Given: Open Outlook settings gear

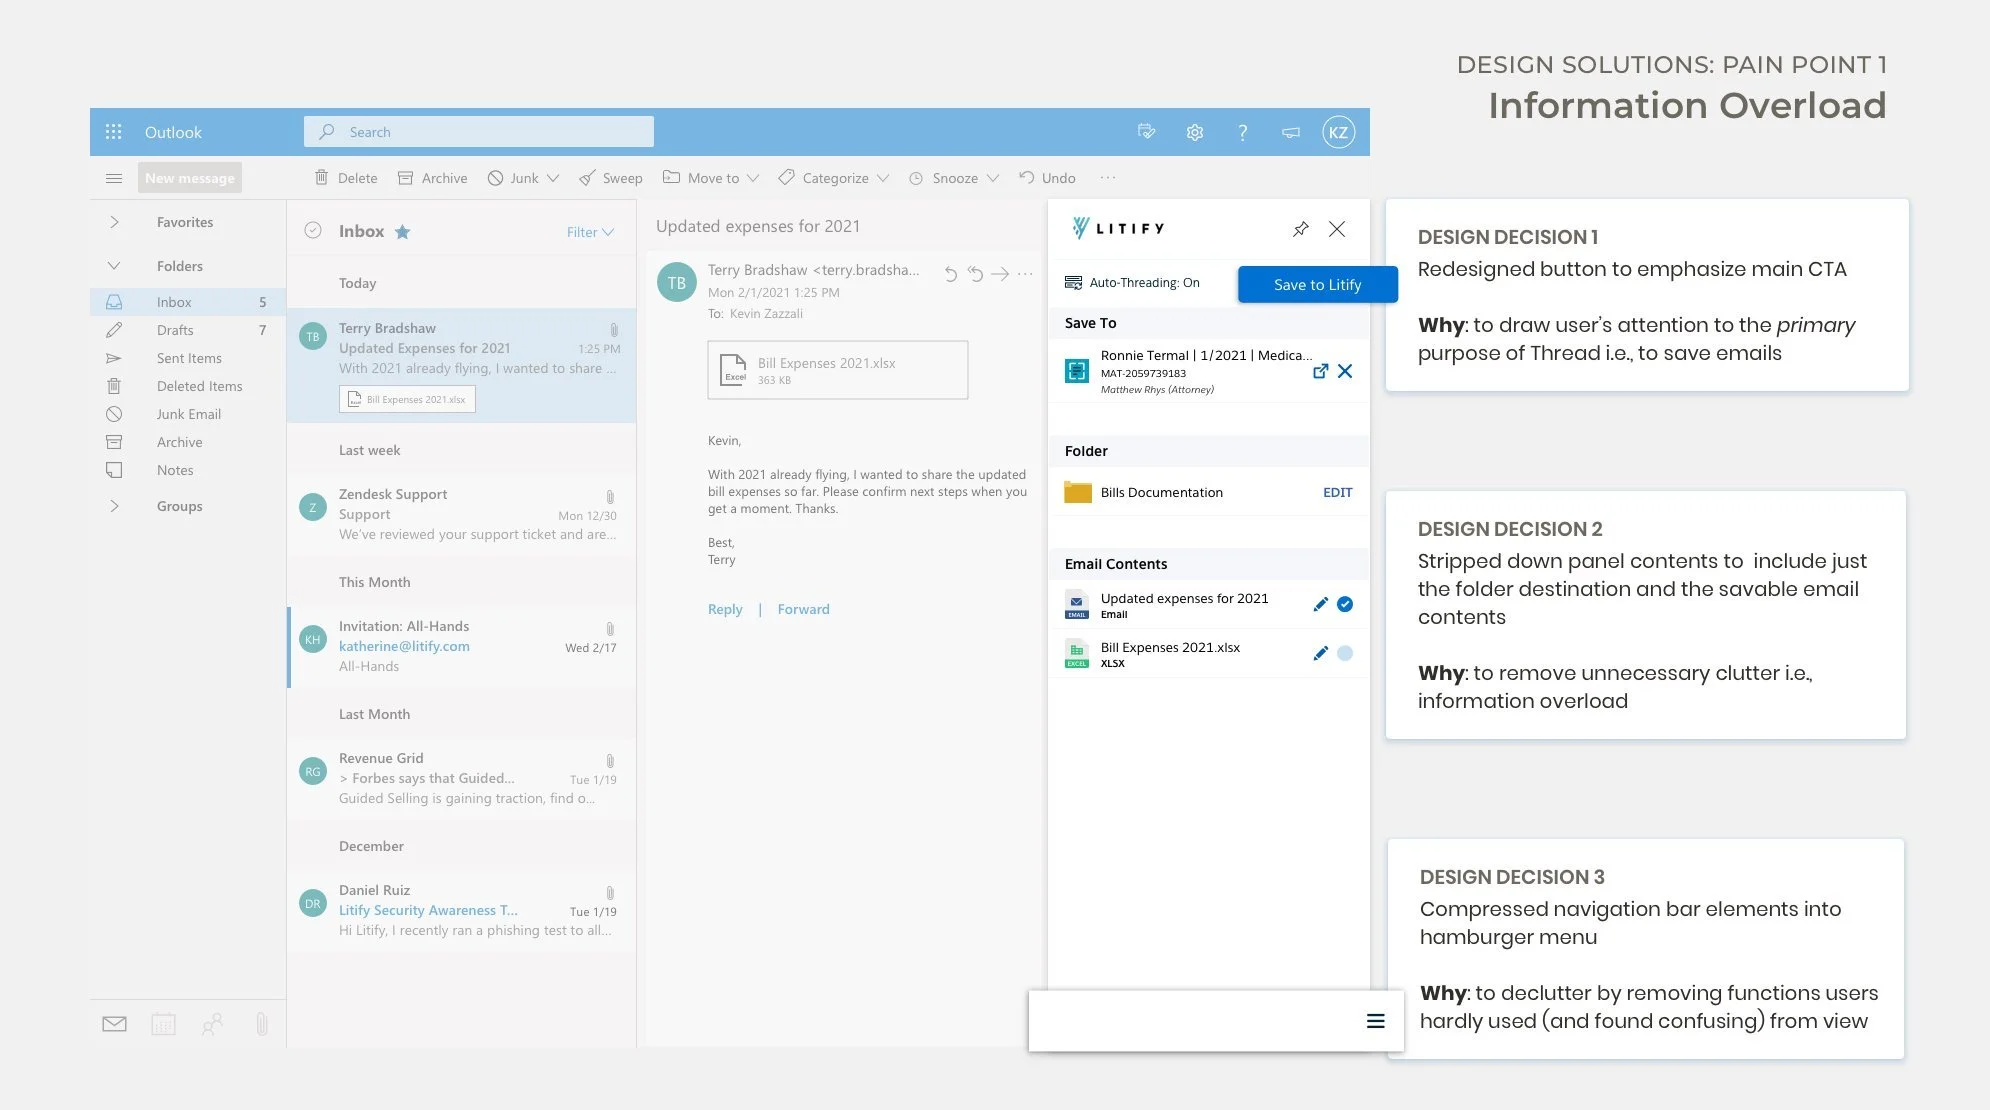Looking at the screenshot, I should [1194, 132].
